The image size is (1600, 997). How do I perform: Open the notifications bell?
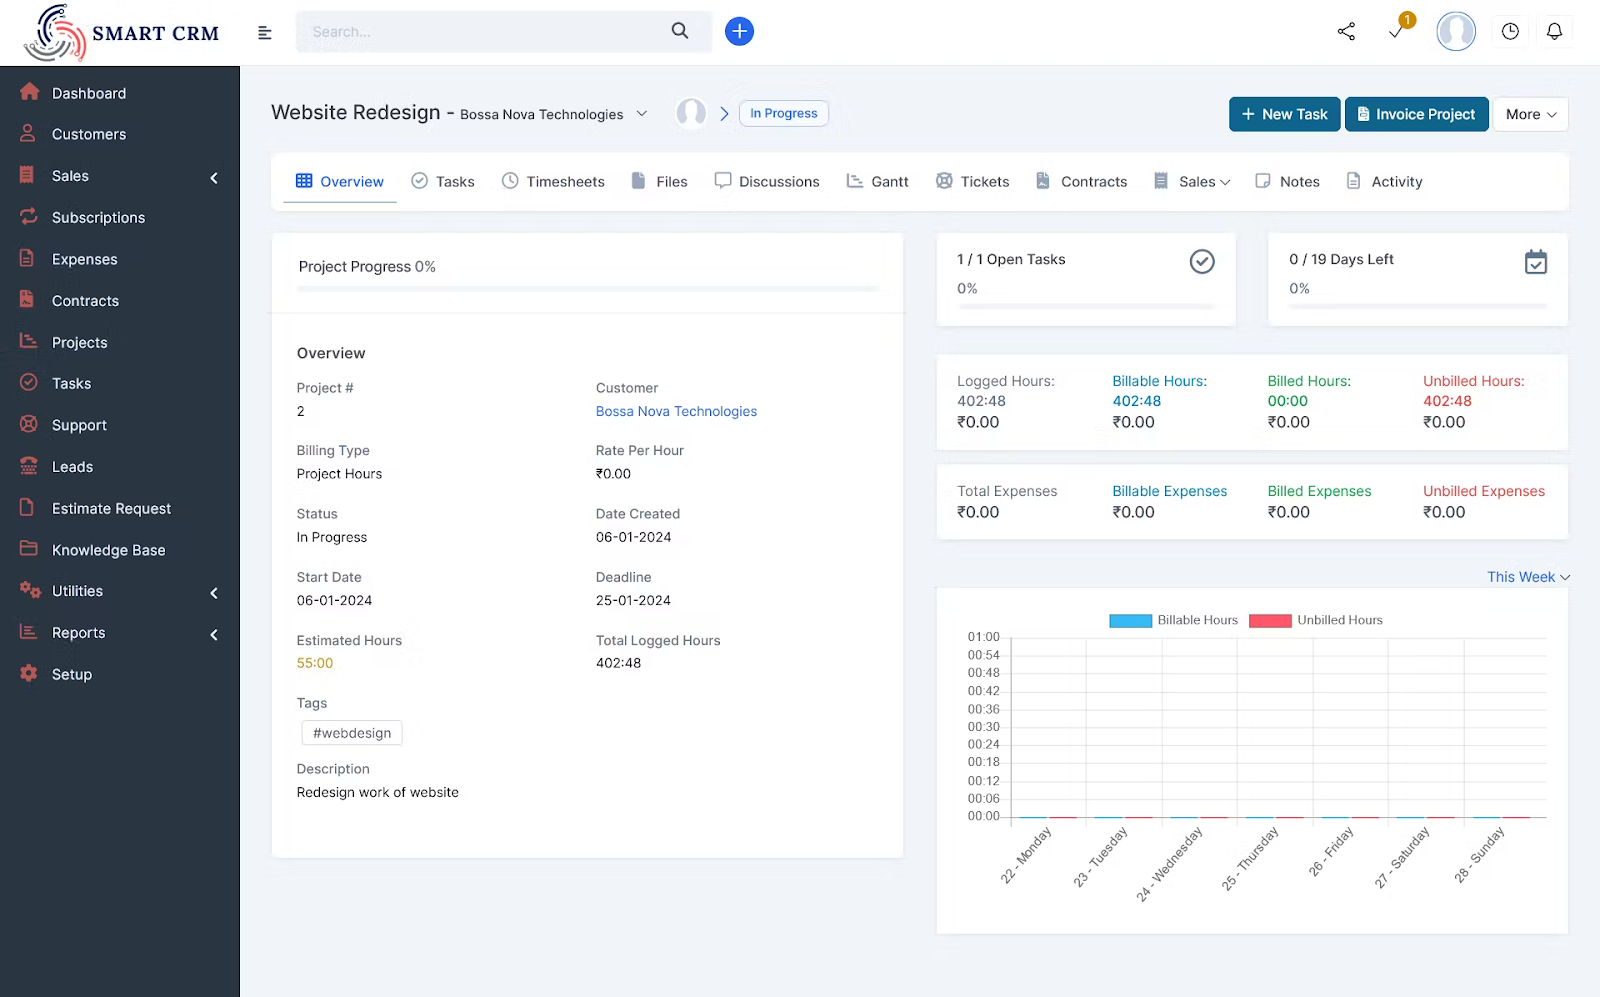pyautogui.click(x=1553, y=31)
